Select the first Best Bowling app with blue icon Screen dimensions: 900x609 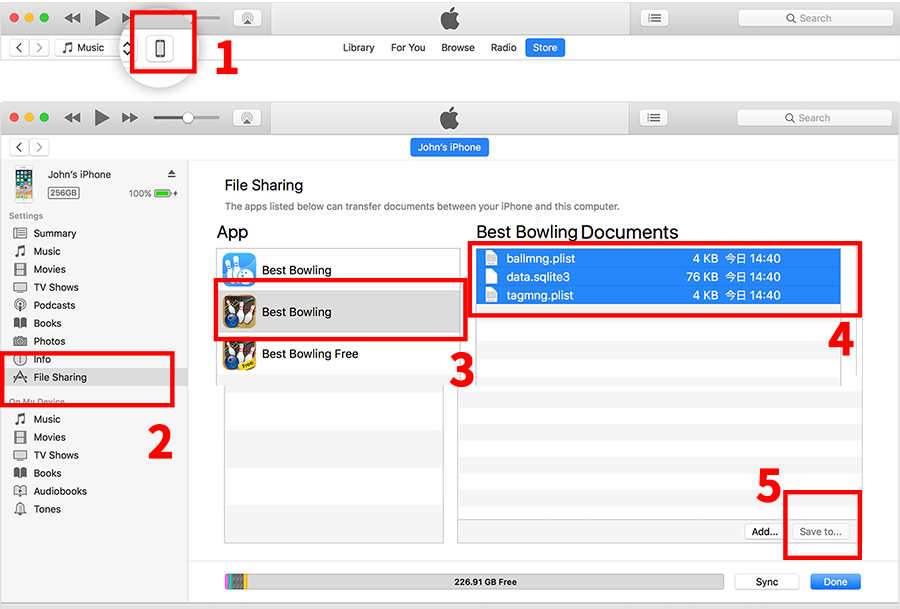(339, 270)
